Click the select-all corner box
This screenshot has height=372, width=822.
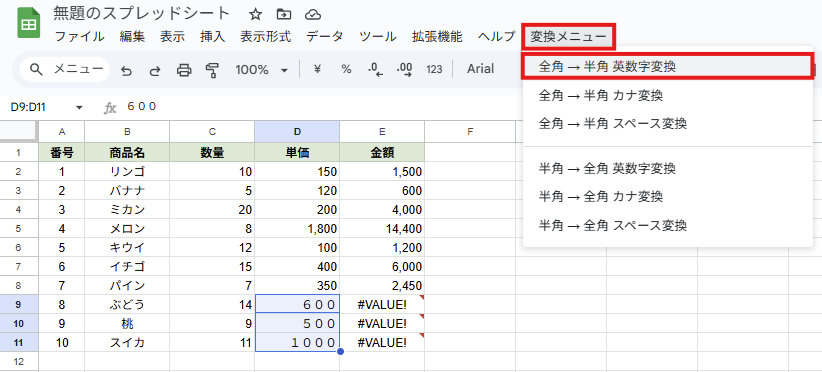19,131
